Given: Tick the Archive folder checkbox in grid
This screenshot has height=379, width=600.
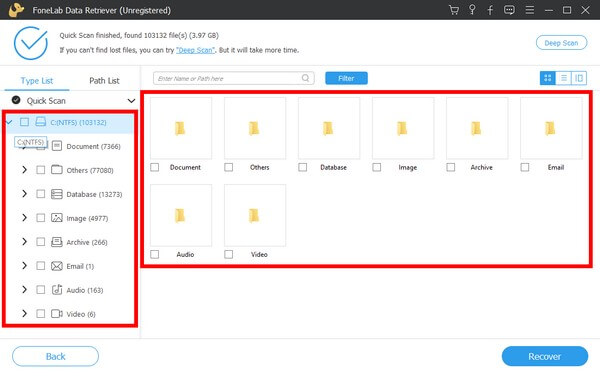Looking at the screenshot, I should (x=451, y=167).
